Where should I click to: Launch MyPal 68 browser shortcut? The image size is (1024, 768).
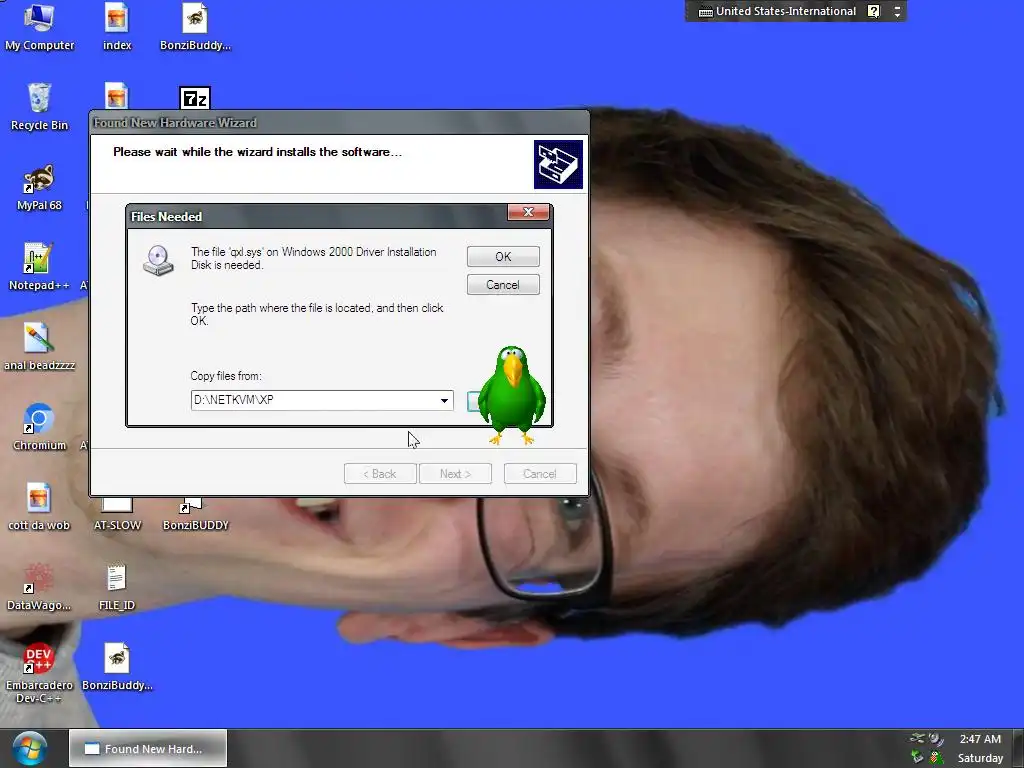39,187
